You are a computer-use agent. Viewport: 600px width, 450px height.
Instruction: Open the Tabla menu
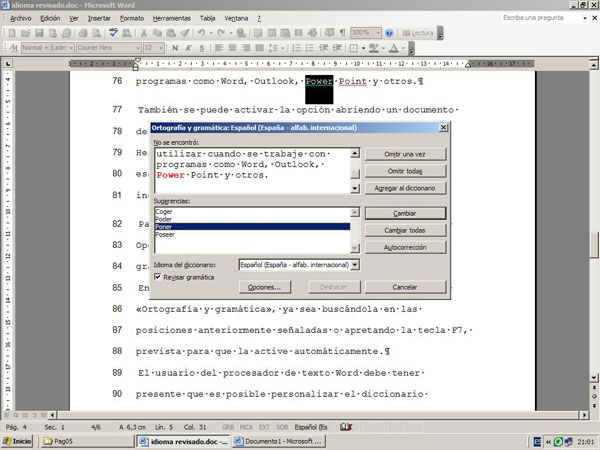click(207, 18)
